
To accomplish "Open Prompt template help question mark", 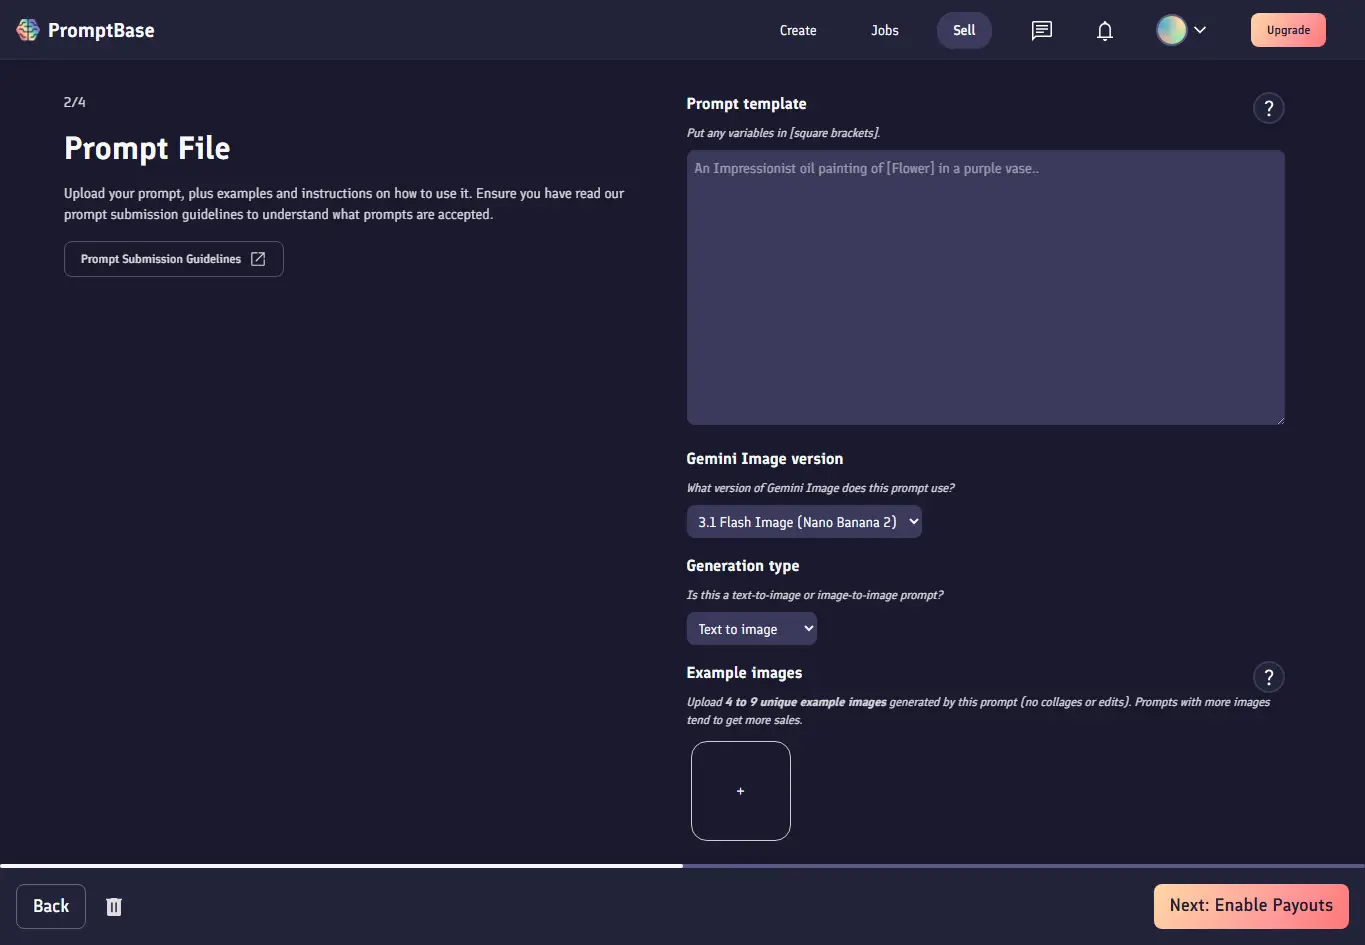I will 1269,108.
